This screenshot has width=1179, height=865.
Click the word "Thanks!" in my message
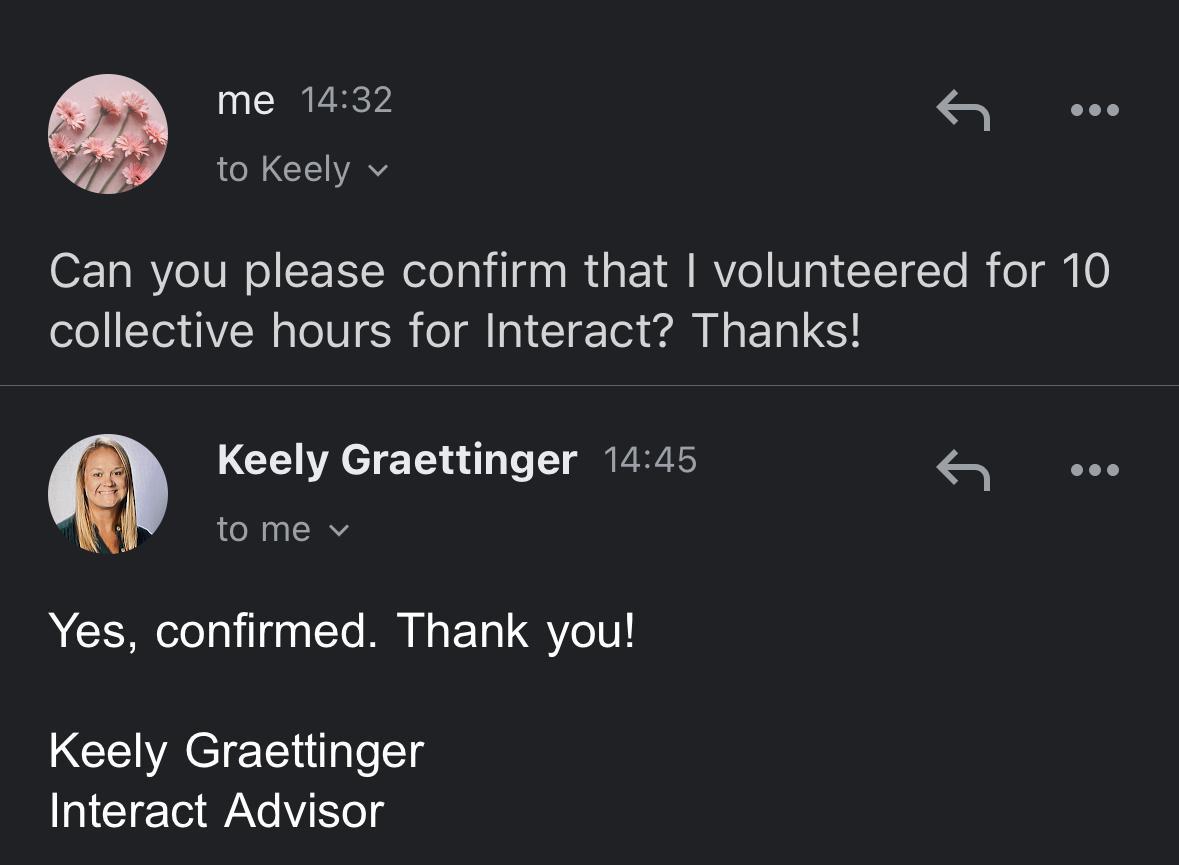point(775,331)
